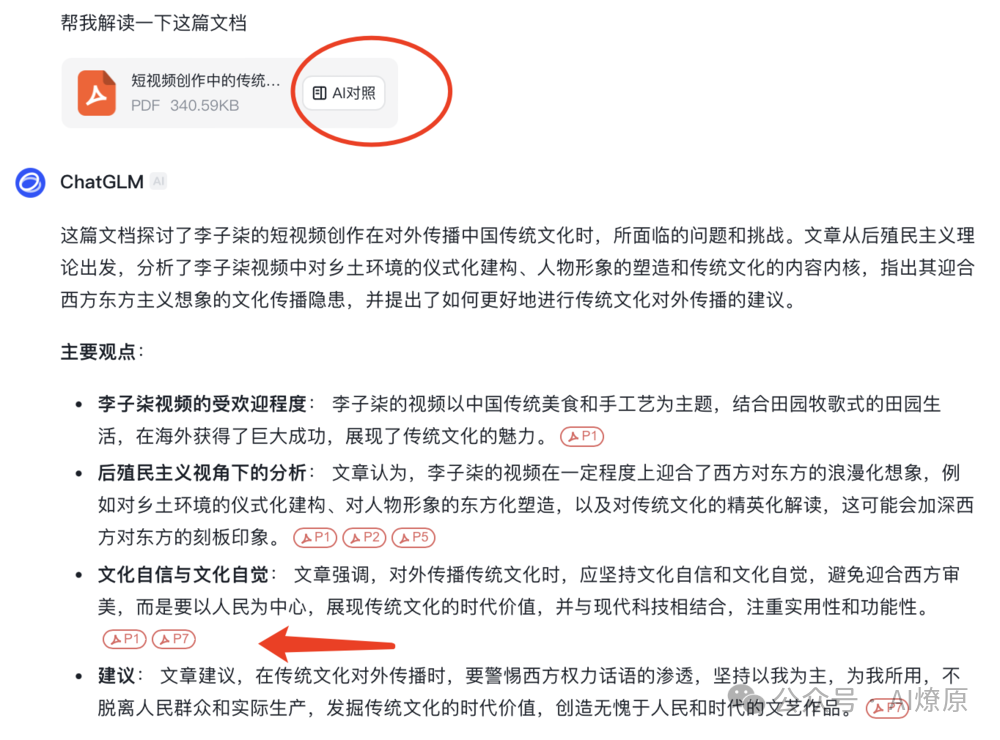The height and width of the screenshot is (740, 1000).
Task: Open P1 citation after 传统文化的魅力
Action: pos(582,436)
